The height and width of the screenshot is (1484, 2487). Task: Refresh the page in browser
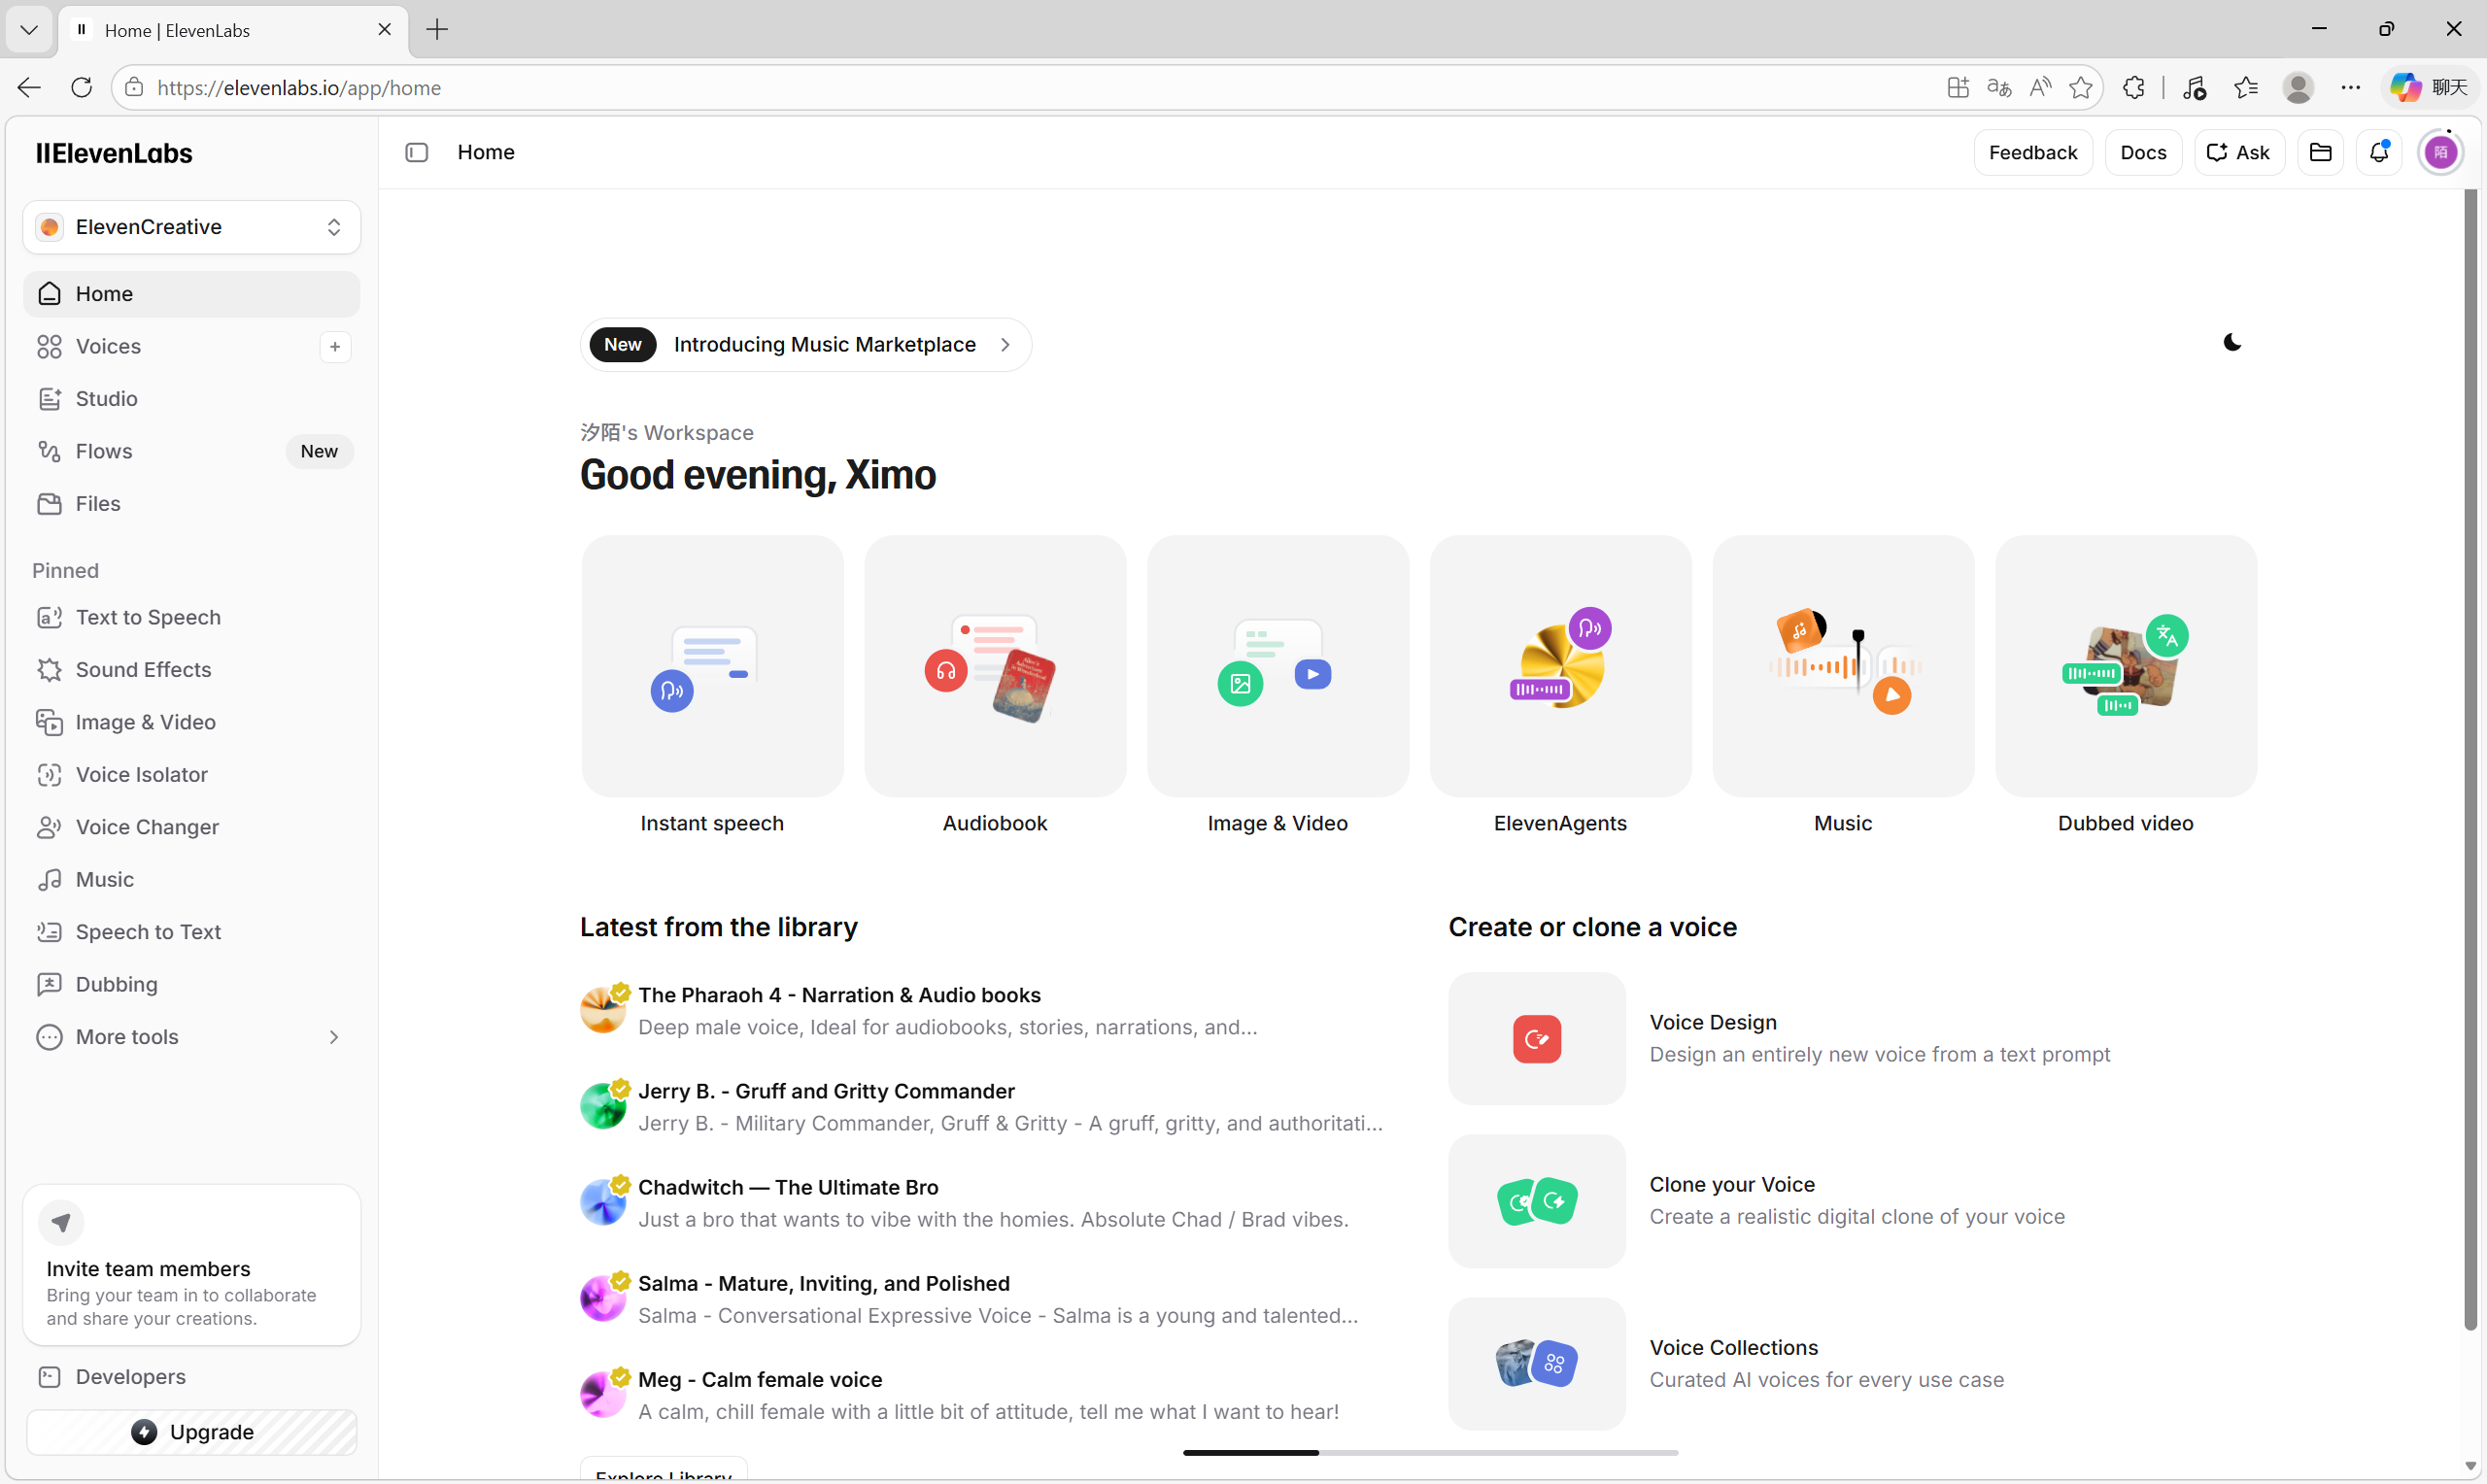point(82,88)
